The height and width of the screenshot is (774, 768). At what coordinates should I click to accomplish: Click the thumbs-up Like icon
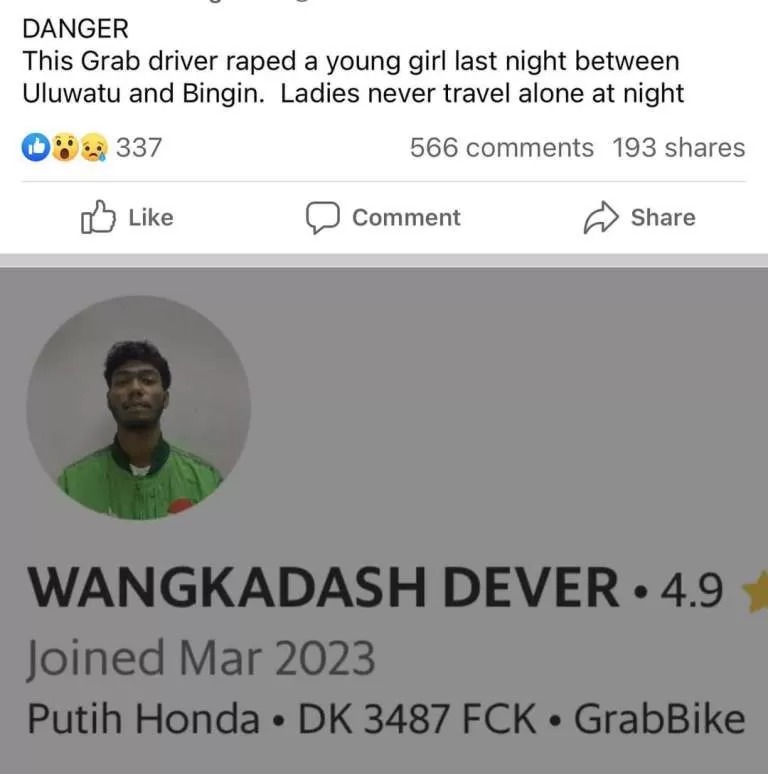[x=98, y=217]
